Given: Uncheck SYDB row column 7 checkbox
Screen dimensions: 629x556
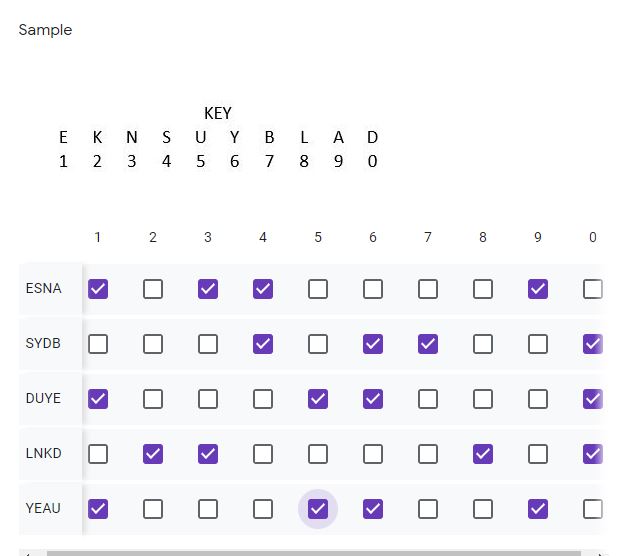Looking at the screenshot, I should (428, 344).
